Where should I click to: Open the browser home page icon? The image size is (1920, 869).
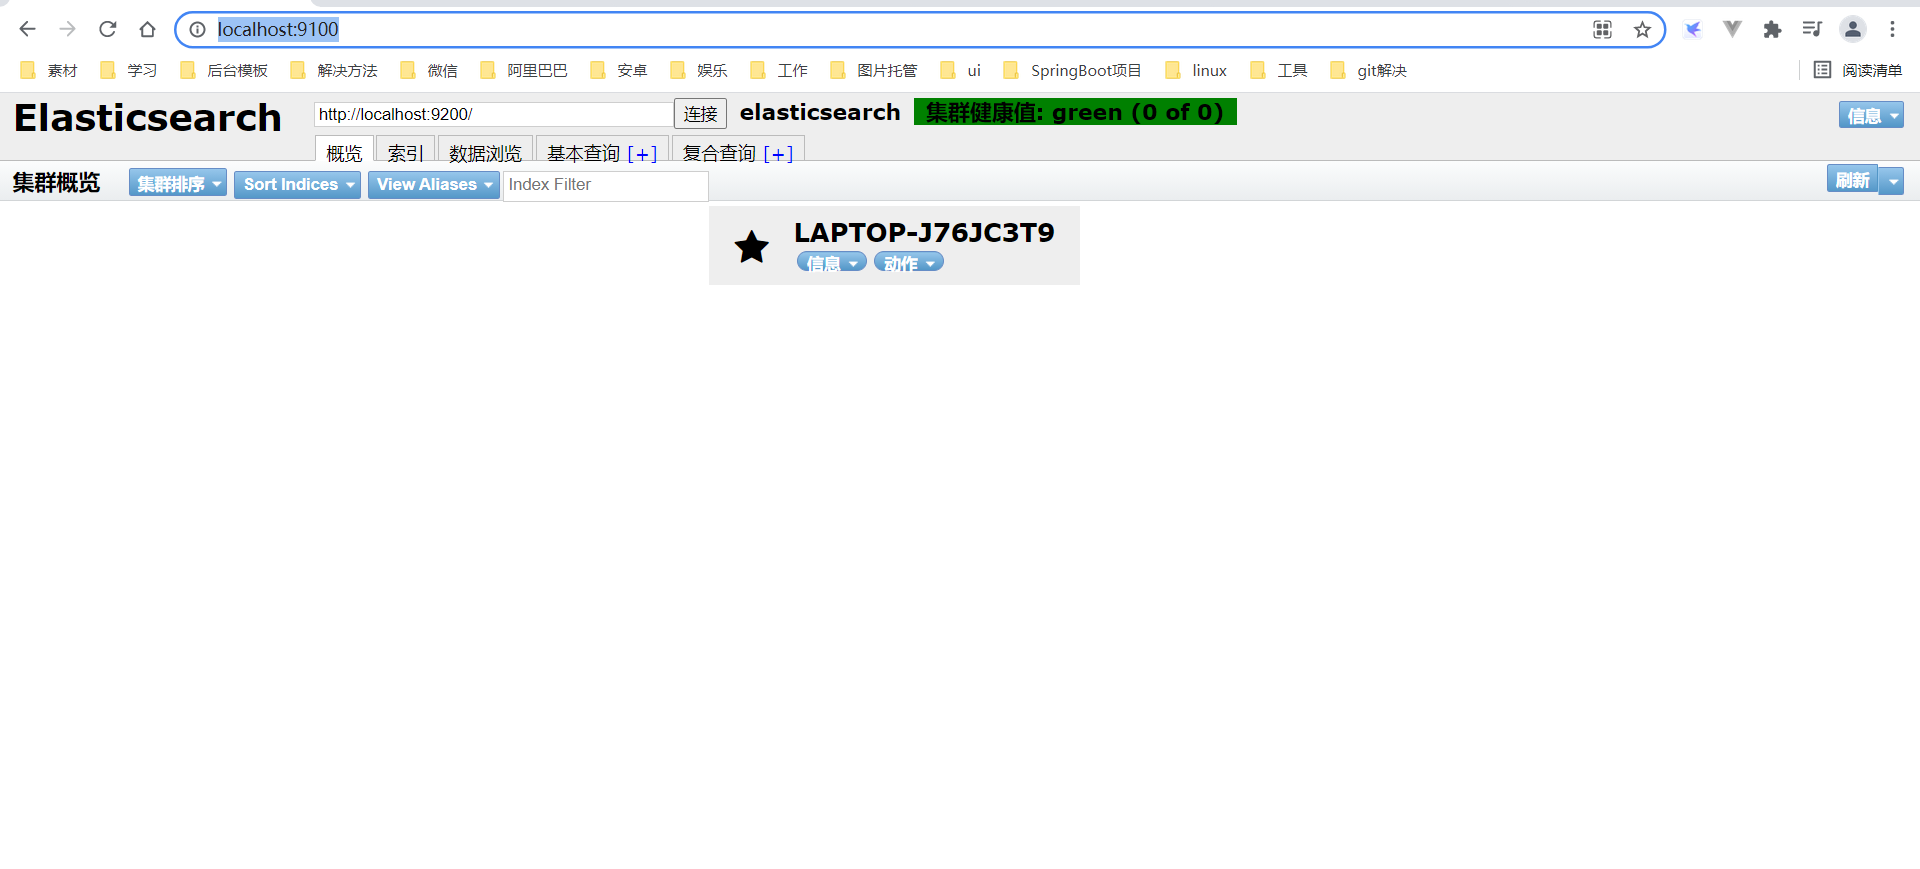(x=148, y=29)
